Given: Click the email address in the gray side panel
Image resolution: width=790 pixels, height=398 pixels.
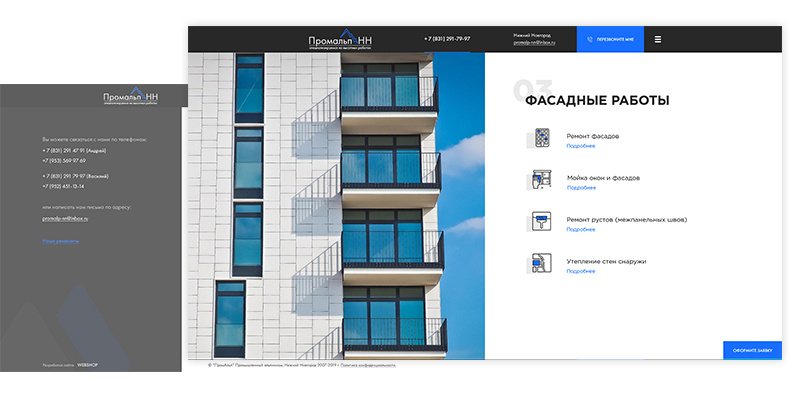Looking at the screenshot, I should click(x=65, y=219).
